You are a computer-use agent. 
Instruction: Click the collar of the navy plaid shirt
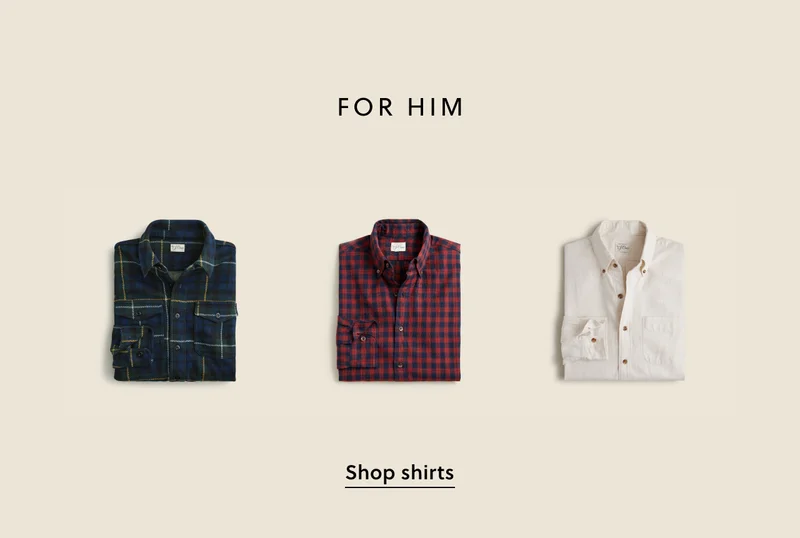coord(178,247)
